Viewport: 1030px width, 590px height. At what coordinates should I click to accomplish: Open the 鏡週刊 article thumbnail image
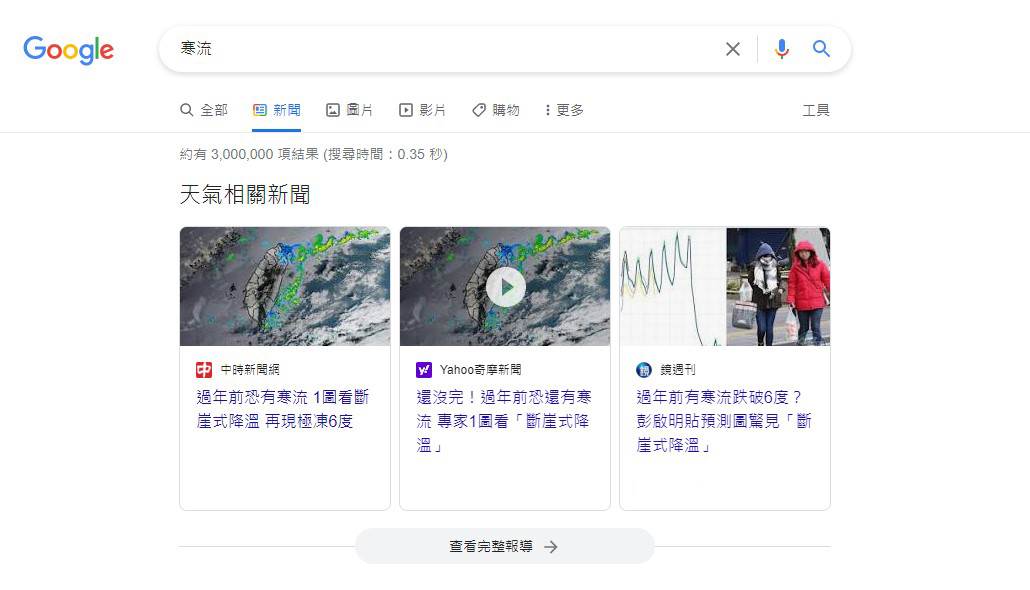point(724,287)
